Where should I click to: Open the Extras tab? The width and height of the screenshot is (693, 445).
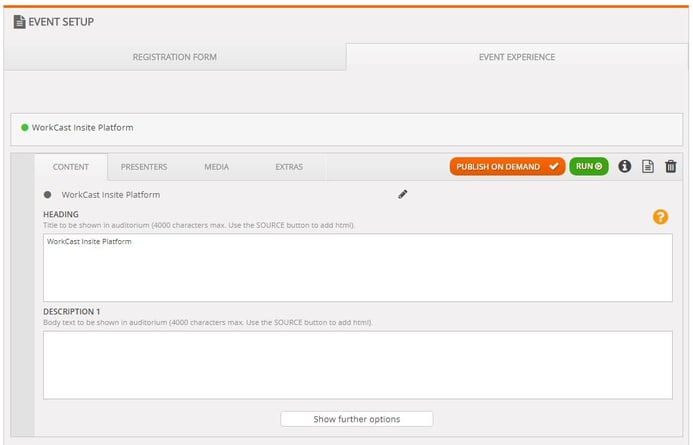[x=289, y=167]
